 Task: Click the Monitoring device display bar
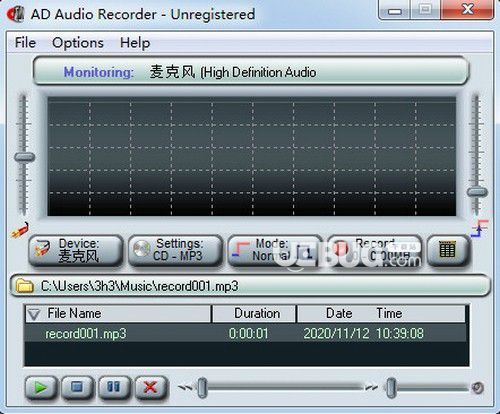[x=251, y=71]
